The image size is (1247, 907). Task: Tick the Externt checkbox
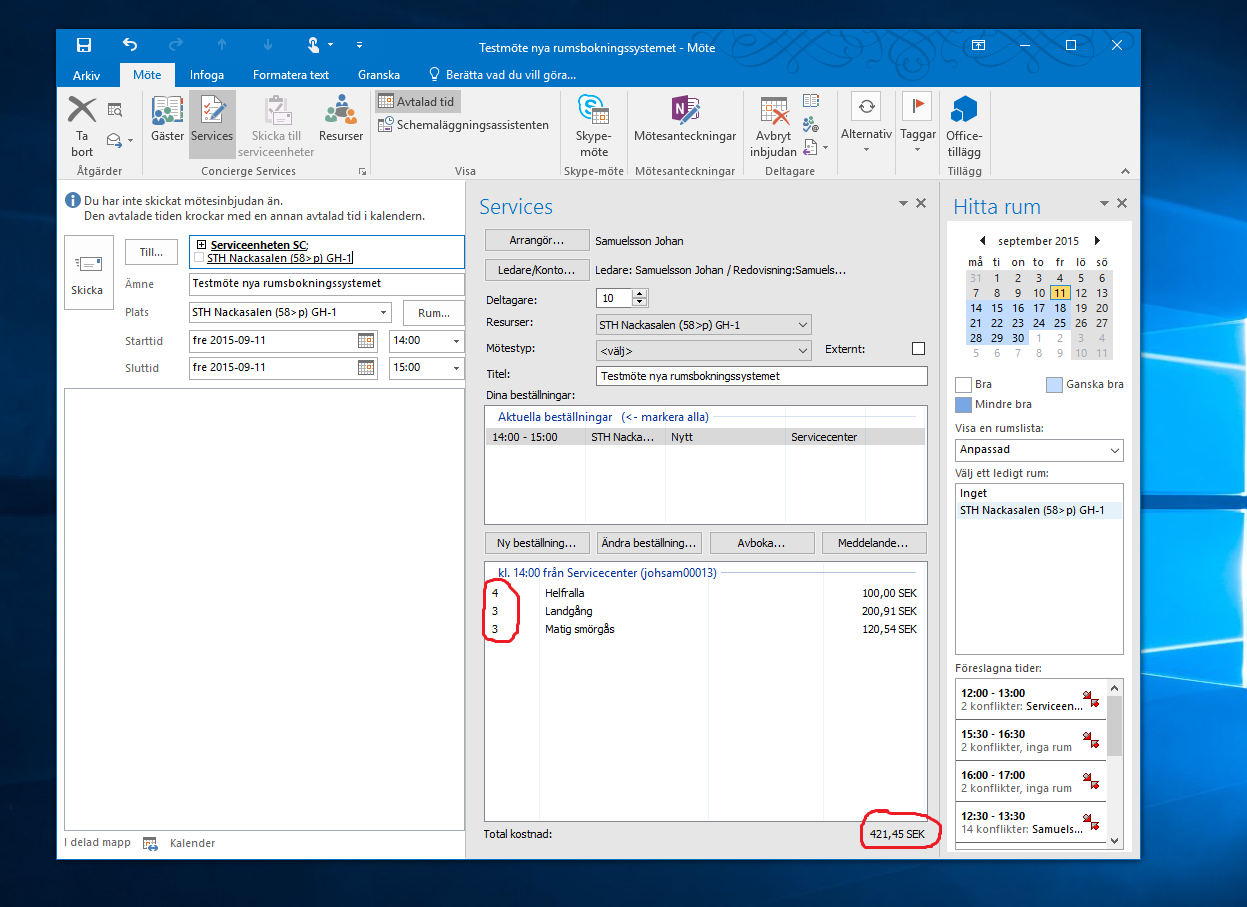pos(918,349)
